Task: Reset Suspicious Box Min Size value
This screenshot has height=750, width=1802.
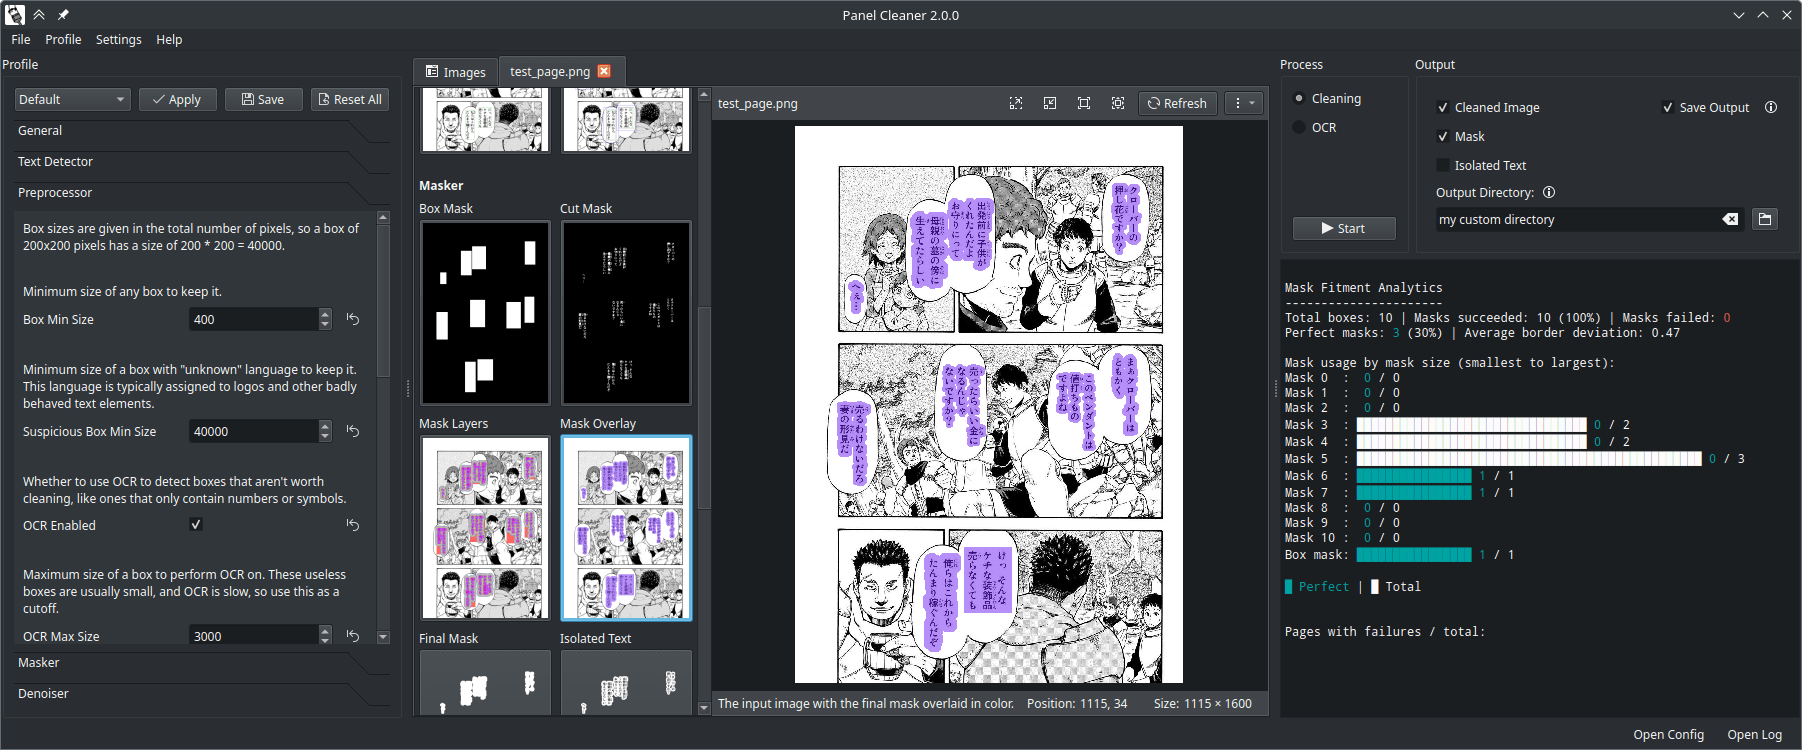Action: pyautogui.click(x=353, y=431)
